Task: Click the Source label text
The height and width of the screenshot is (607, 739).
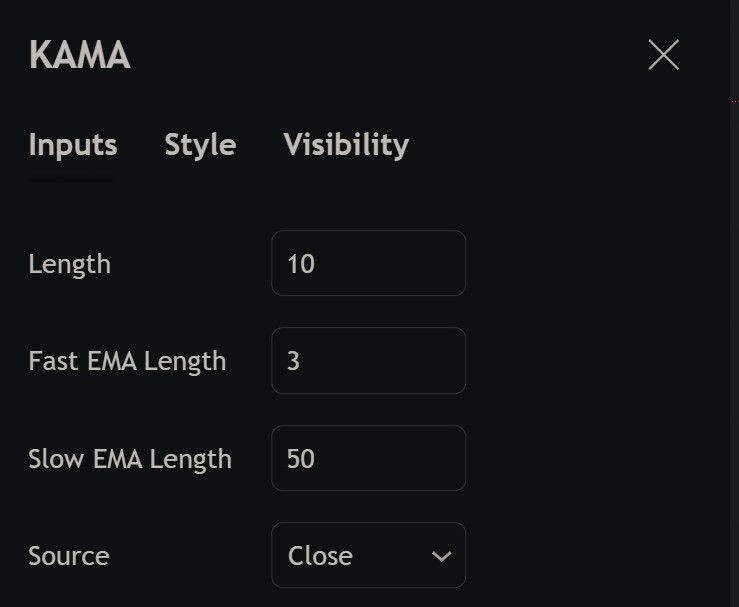Action: pyautogui.click(x=69, y=556)
